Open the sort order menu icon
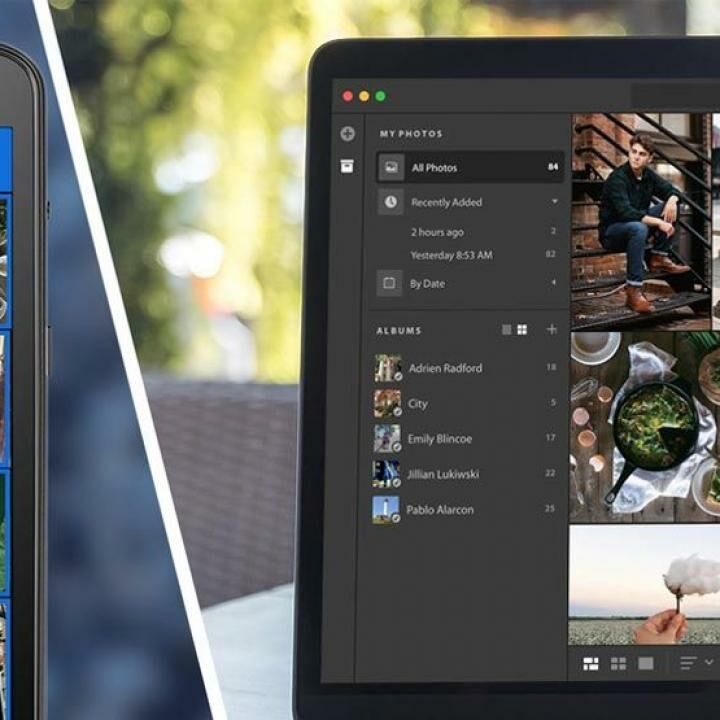The width and height of the screenshot is (720, 720). tap(688, 663)
